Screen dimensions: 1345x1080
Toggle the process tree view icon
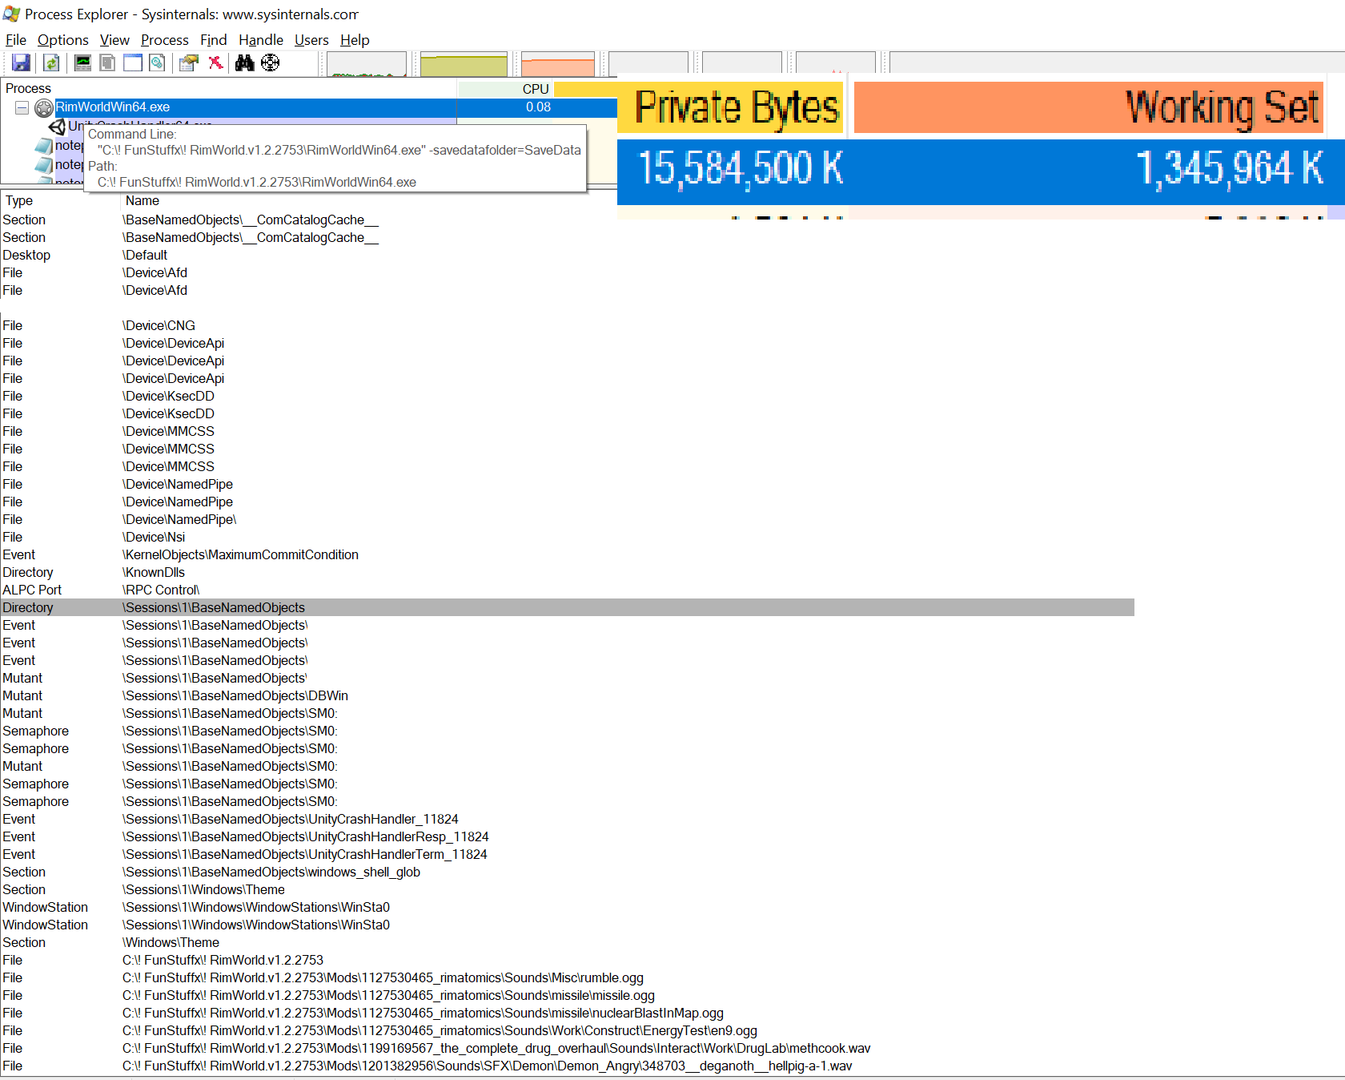tap(108, 63)
